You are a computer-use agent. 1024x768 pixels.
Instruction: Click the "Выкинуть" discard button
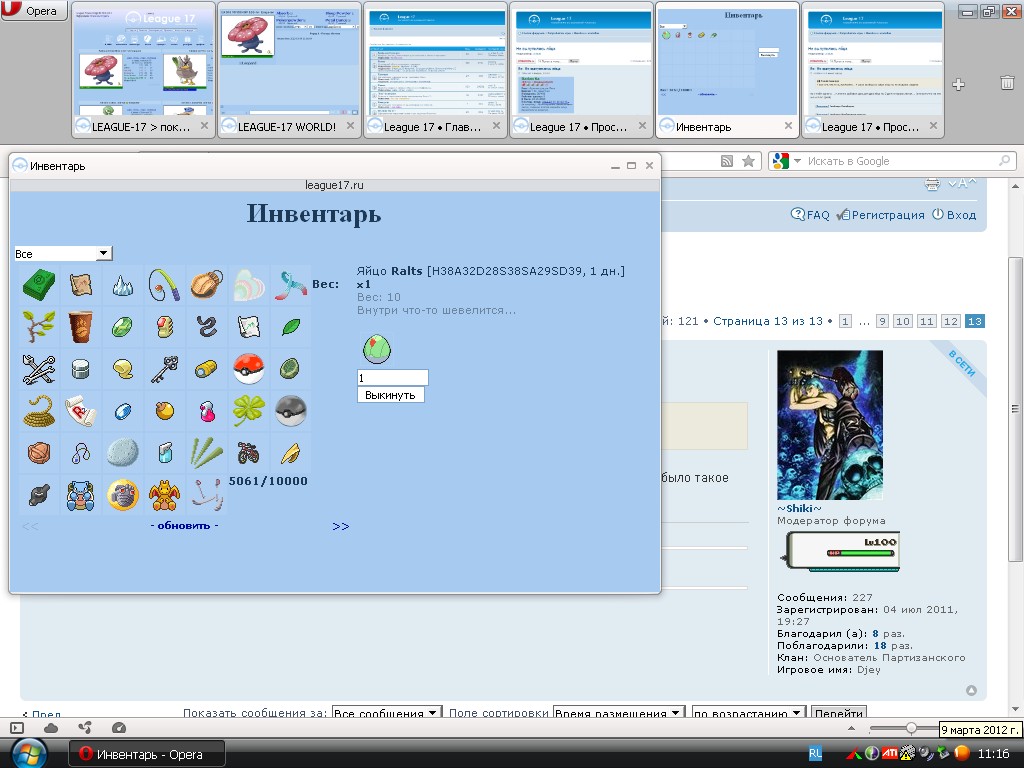coord(391,395)
